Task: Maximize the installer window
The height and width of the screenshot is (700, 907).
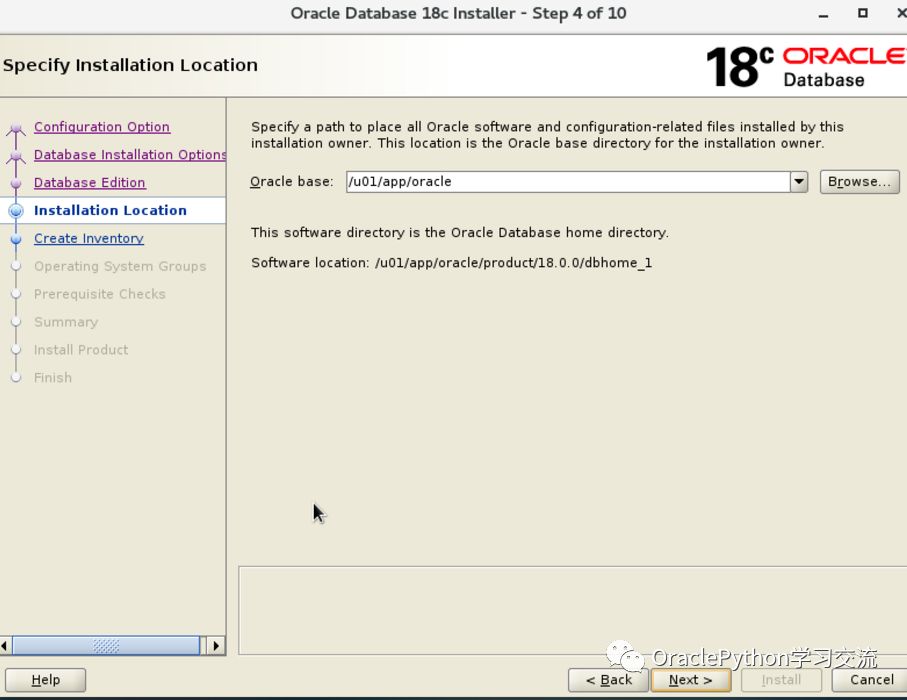Action: (x=862, y=13)
